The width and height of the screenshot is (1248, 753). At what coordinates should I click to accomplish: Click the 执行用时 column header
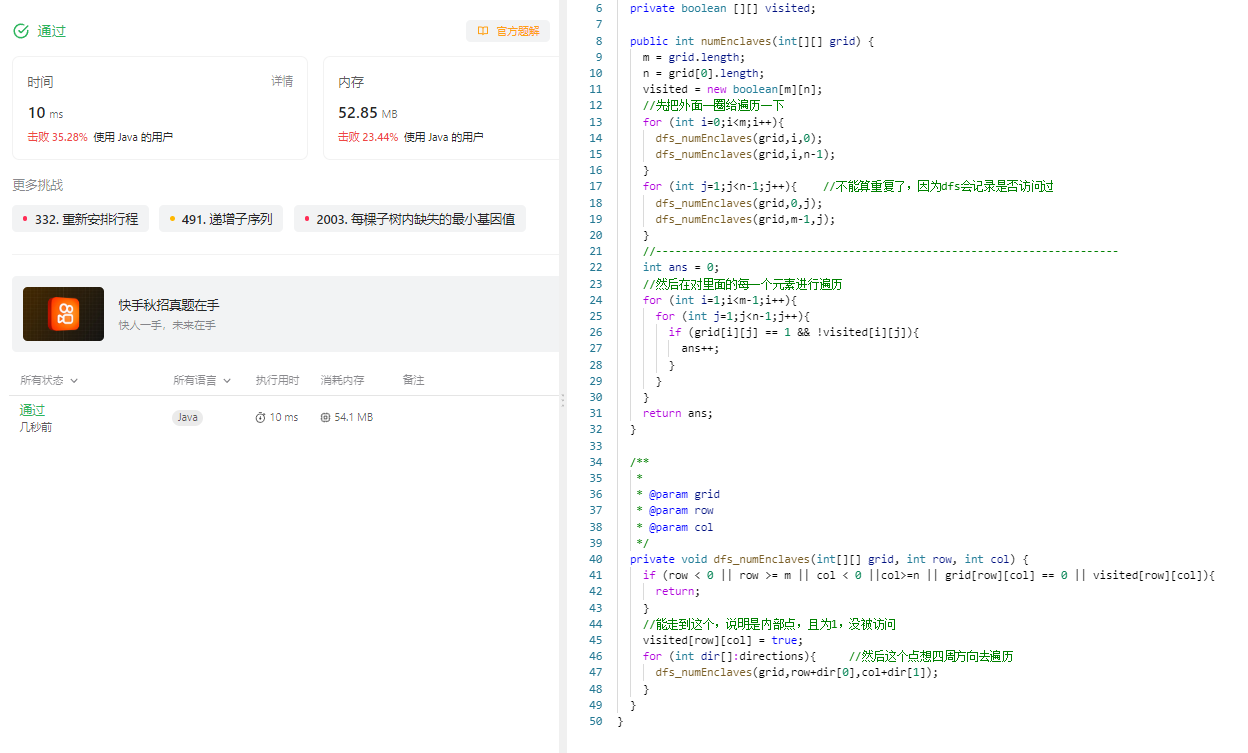pyautogui.click(x=278, y=380)
